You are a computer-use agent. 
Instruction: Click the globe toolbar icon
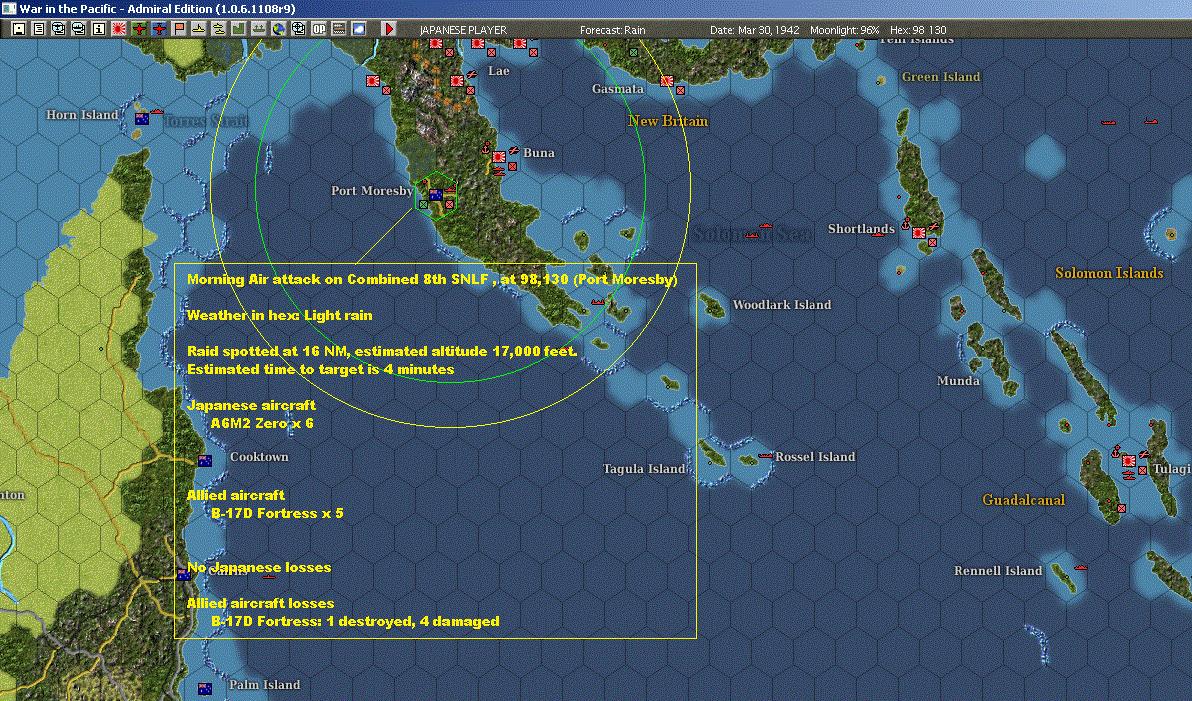point(278,29)
